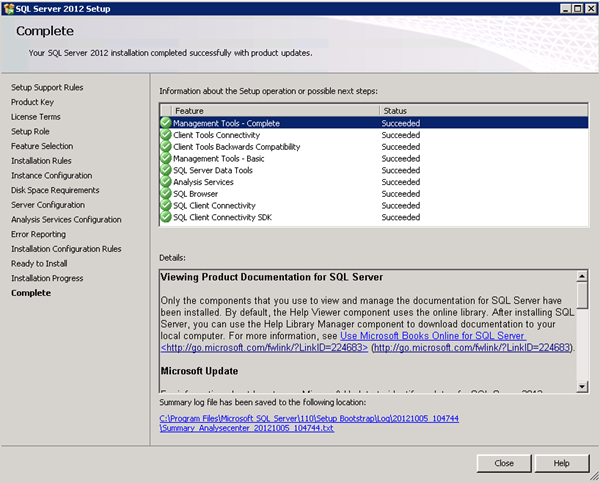Sort list by the Feature column header

pos(268,110)
